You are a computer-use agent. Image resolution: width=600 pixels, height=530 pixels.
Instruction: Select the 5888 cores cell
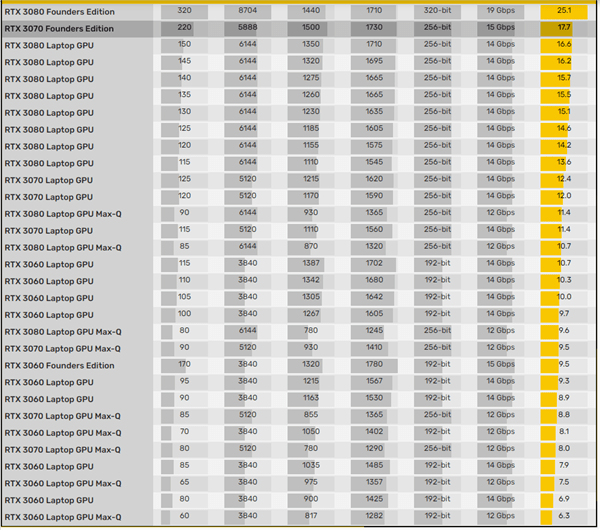click(x=247, y=29)
